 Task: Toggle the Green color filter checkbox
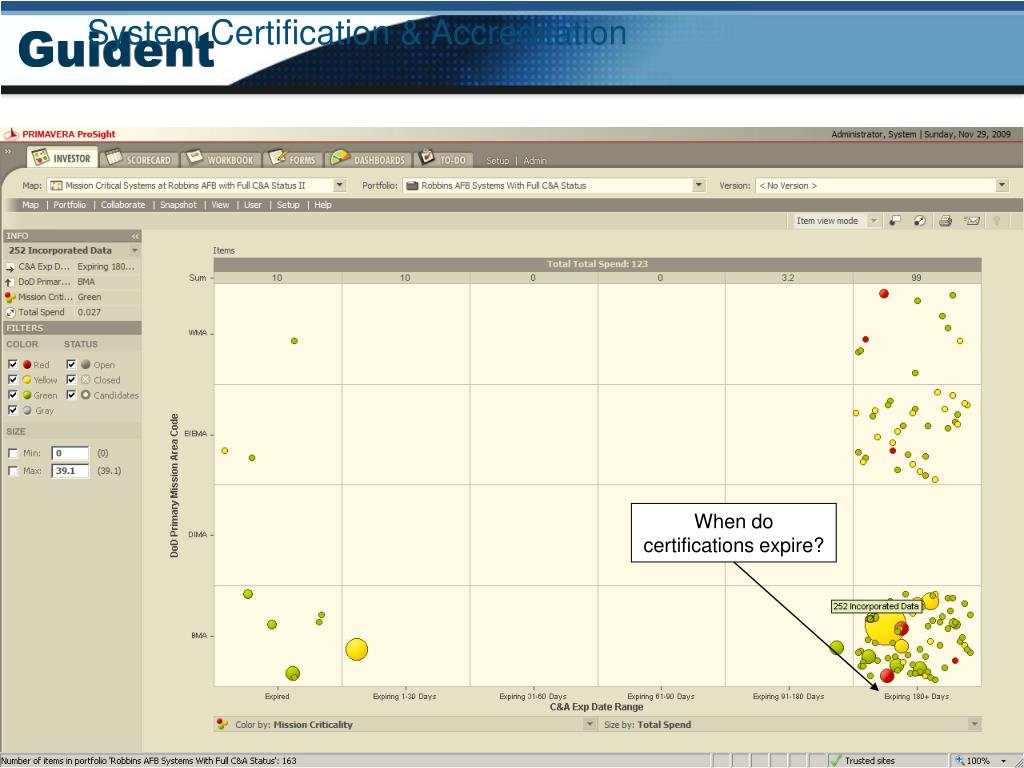[12, 395]
